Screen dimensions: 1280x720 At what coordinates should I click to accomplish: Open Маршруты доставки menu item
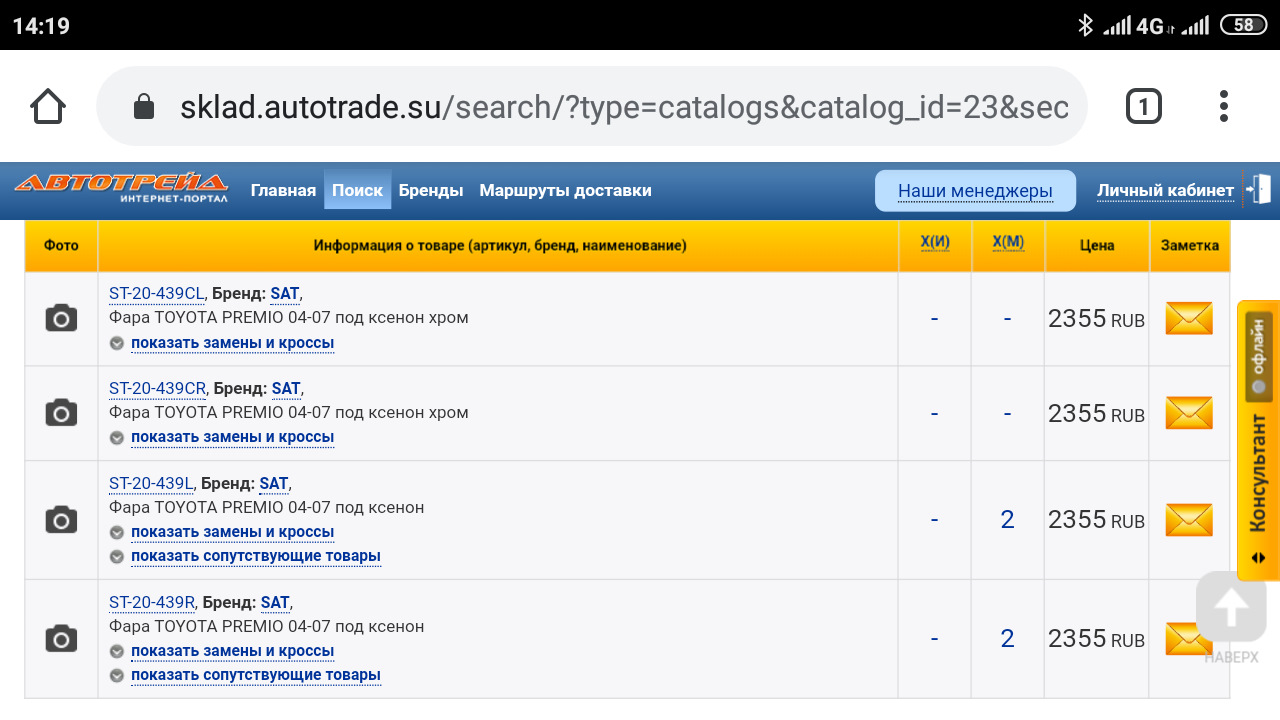pos(565,190)
